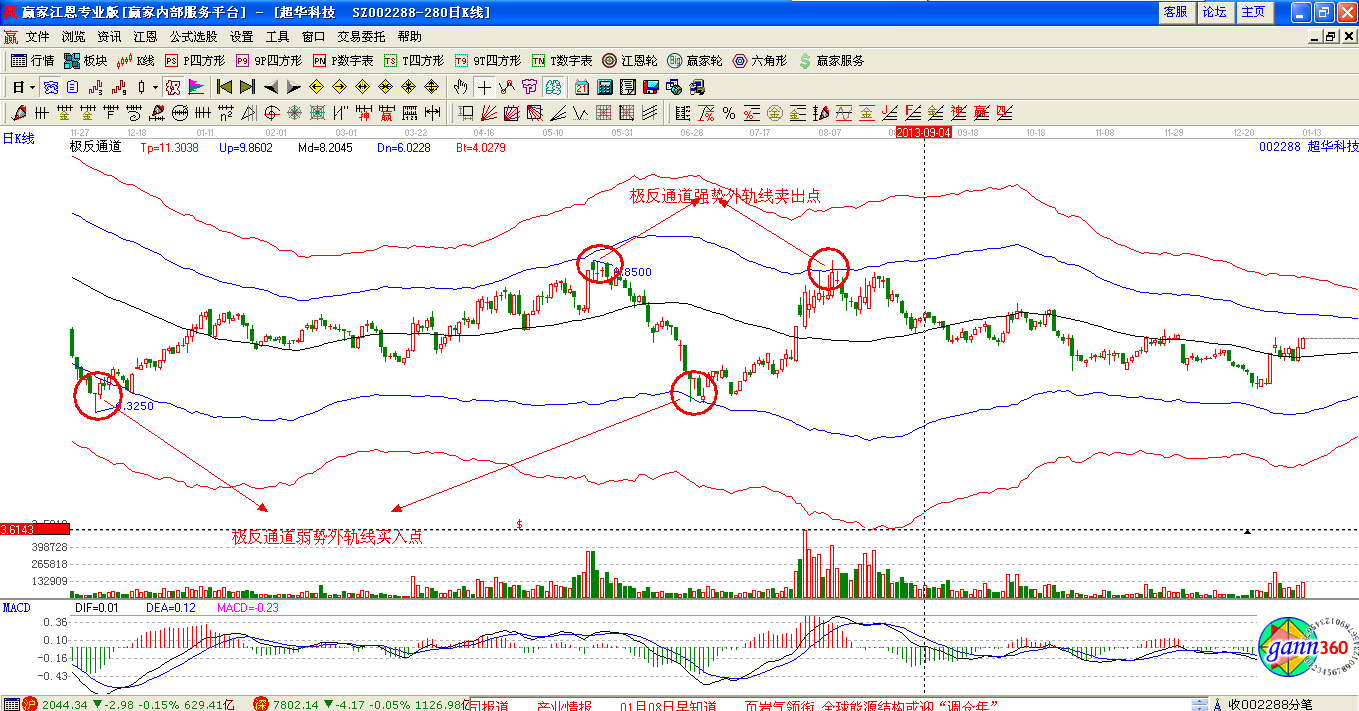Click the 客服 button in title bar
The image size is (1359, 711).
tap(1175, 12)
